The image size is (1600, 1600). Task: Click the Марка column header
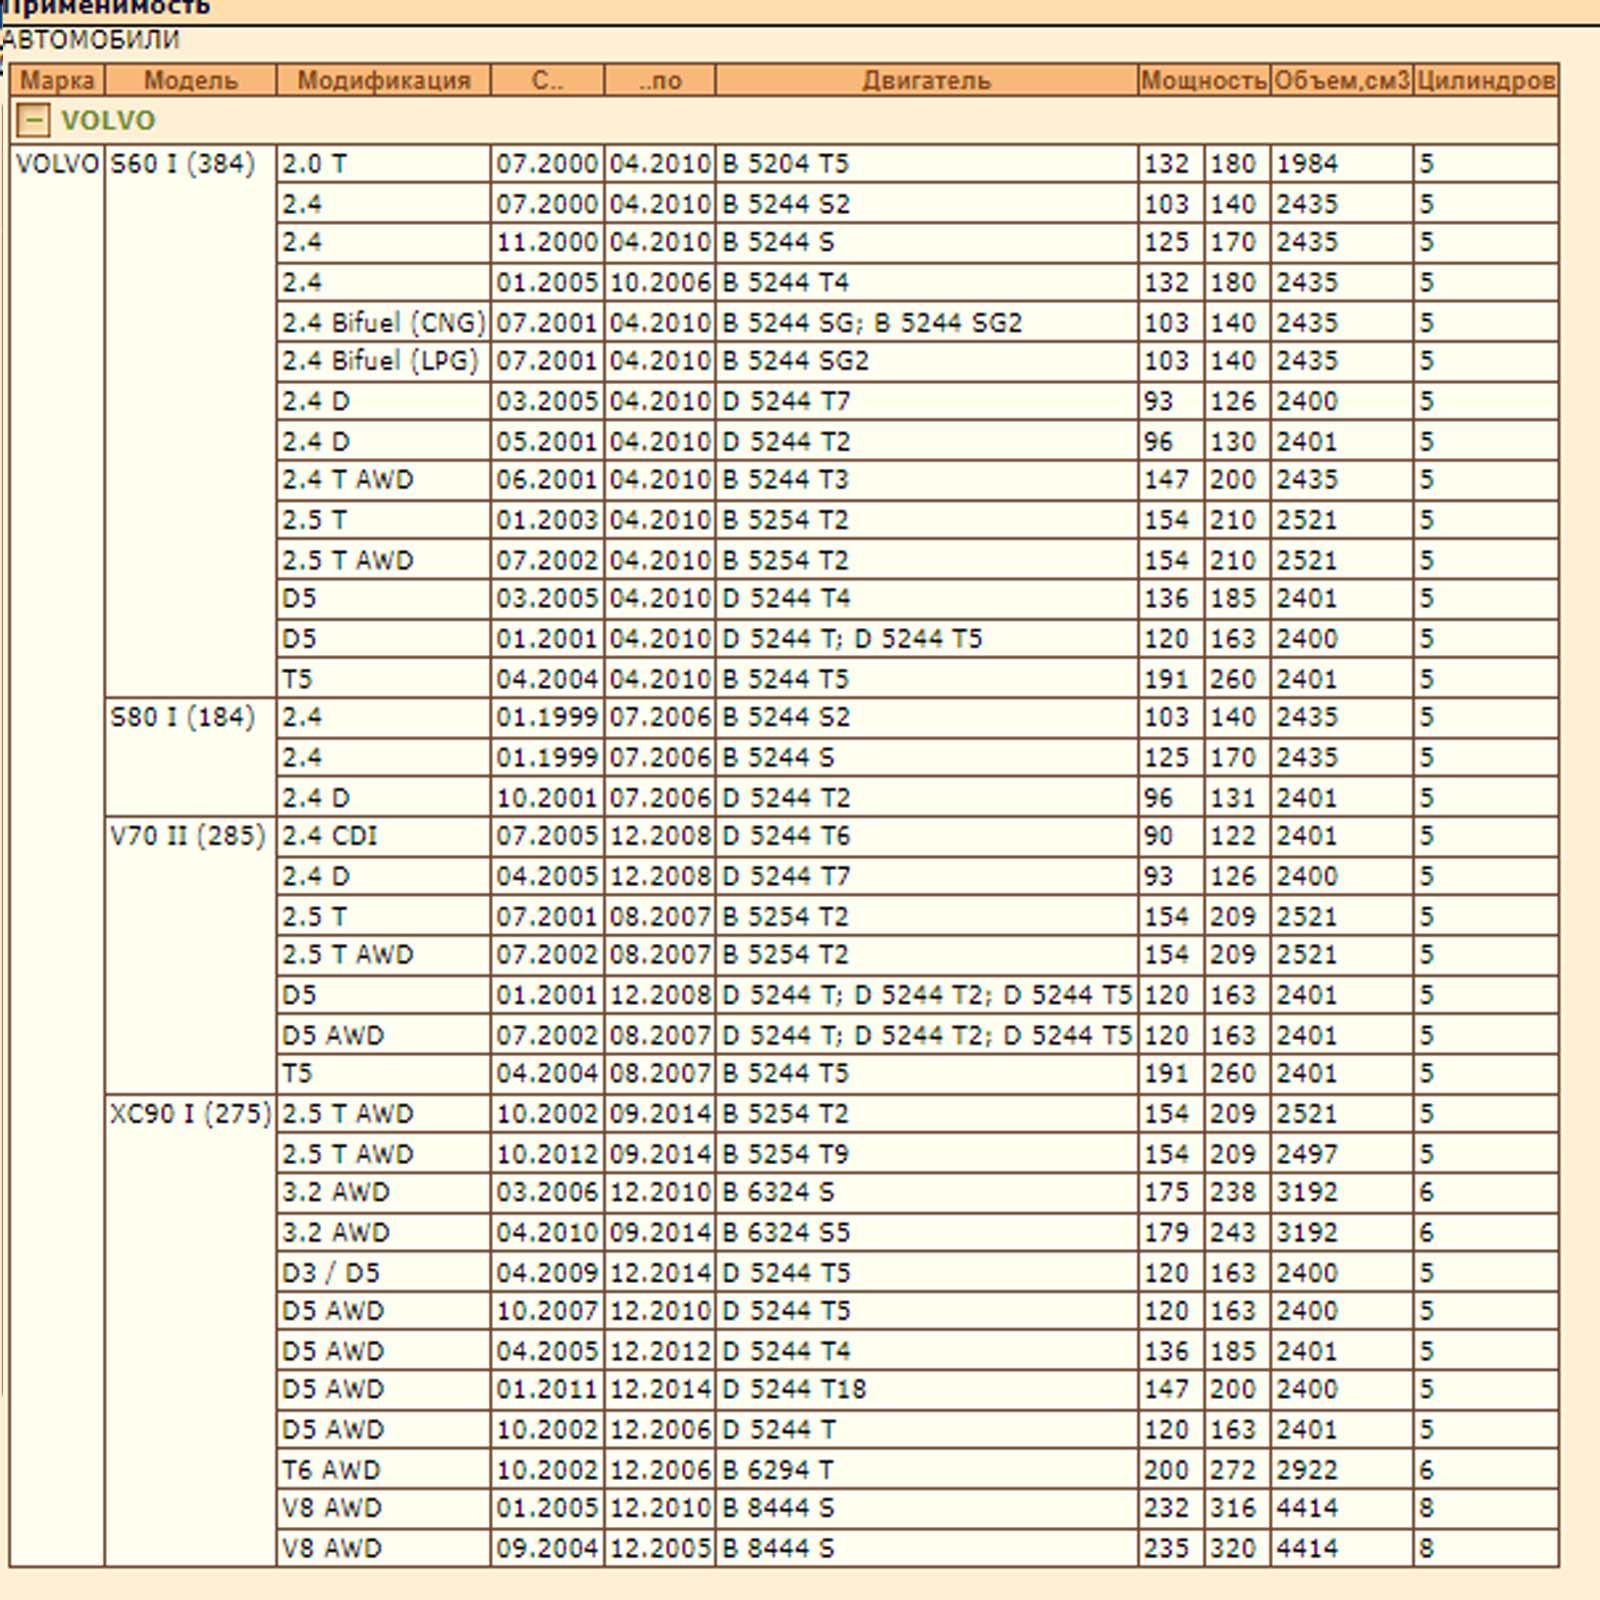pyautogui.click(x=57, y=80)
